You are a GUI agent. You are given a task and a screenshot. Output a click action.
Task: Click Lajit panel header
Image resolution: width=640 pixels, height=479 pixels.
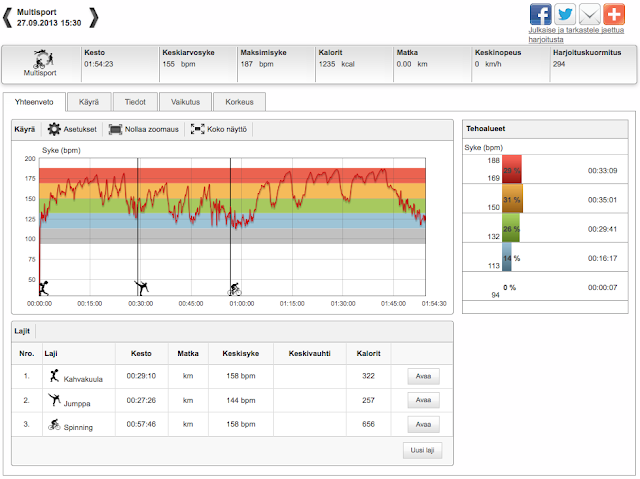(x=232, y=331)
